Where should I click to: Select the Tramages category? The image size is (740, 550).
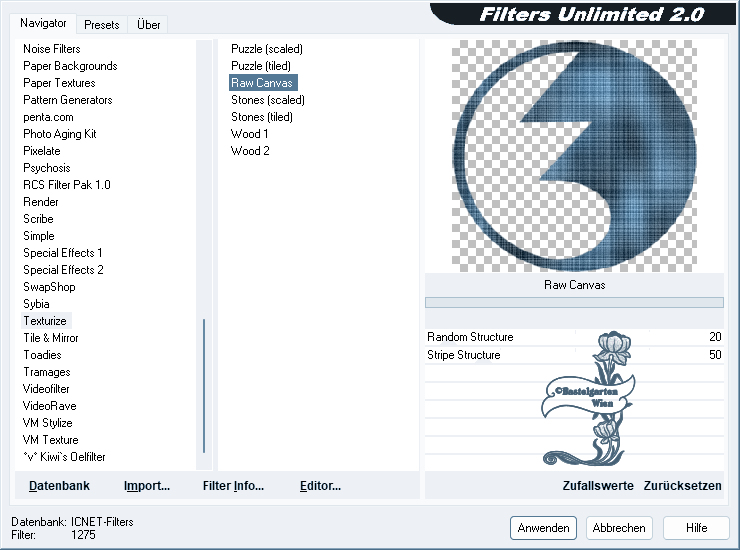click(x=47, y=372)
